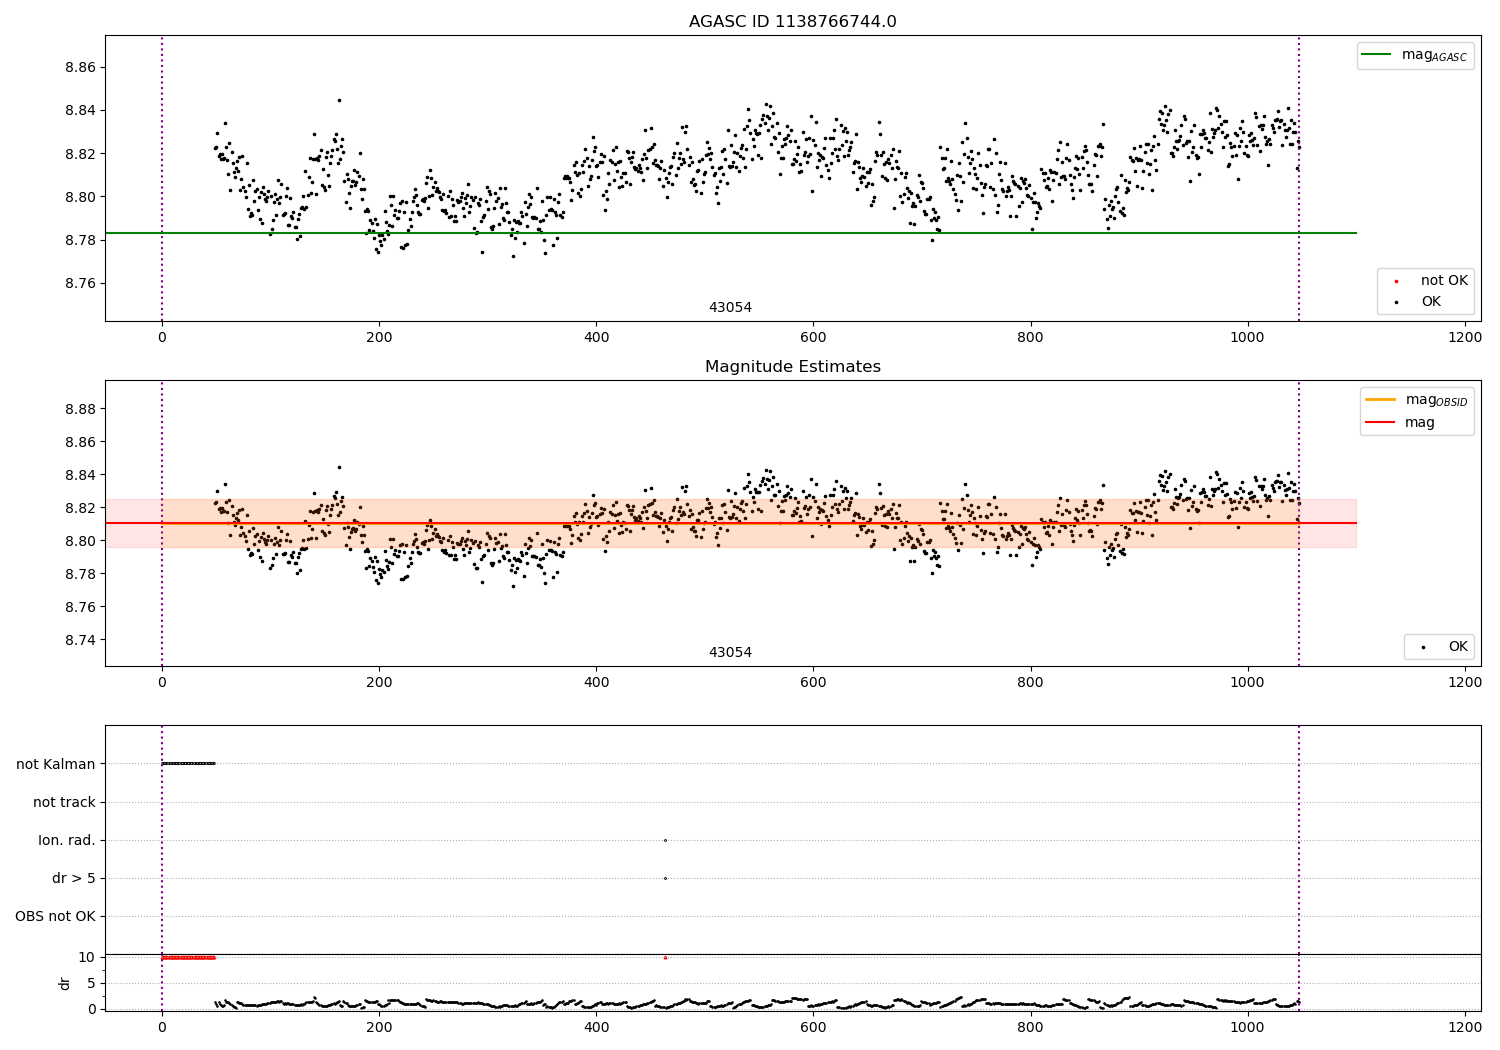Click the 8.80 y-tick in top plot
The height and width of the screenshot is (1050, 1500).
(x=80, y=197)
